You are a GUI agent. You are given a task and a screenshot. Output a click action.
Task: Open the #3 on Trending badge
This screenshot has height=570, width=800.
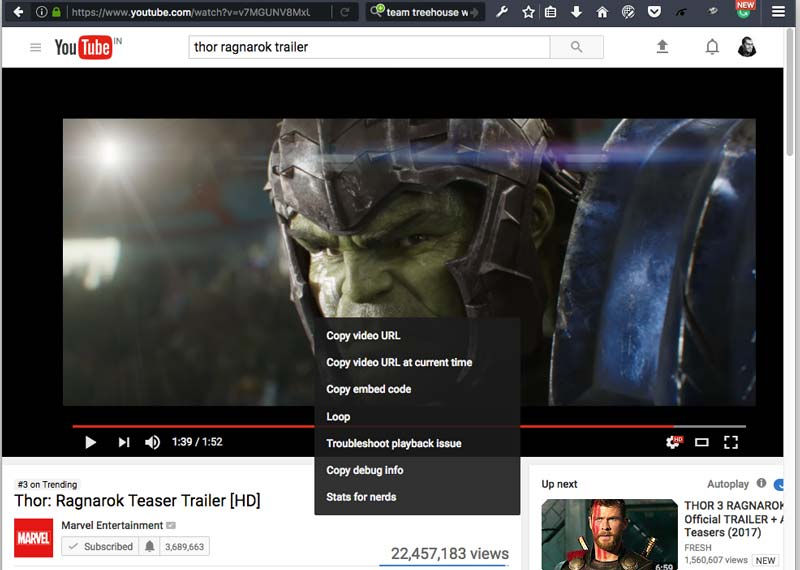coord(47,484)
